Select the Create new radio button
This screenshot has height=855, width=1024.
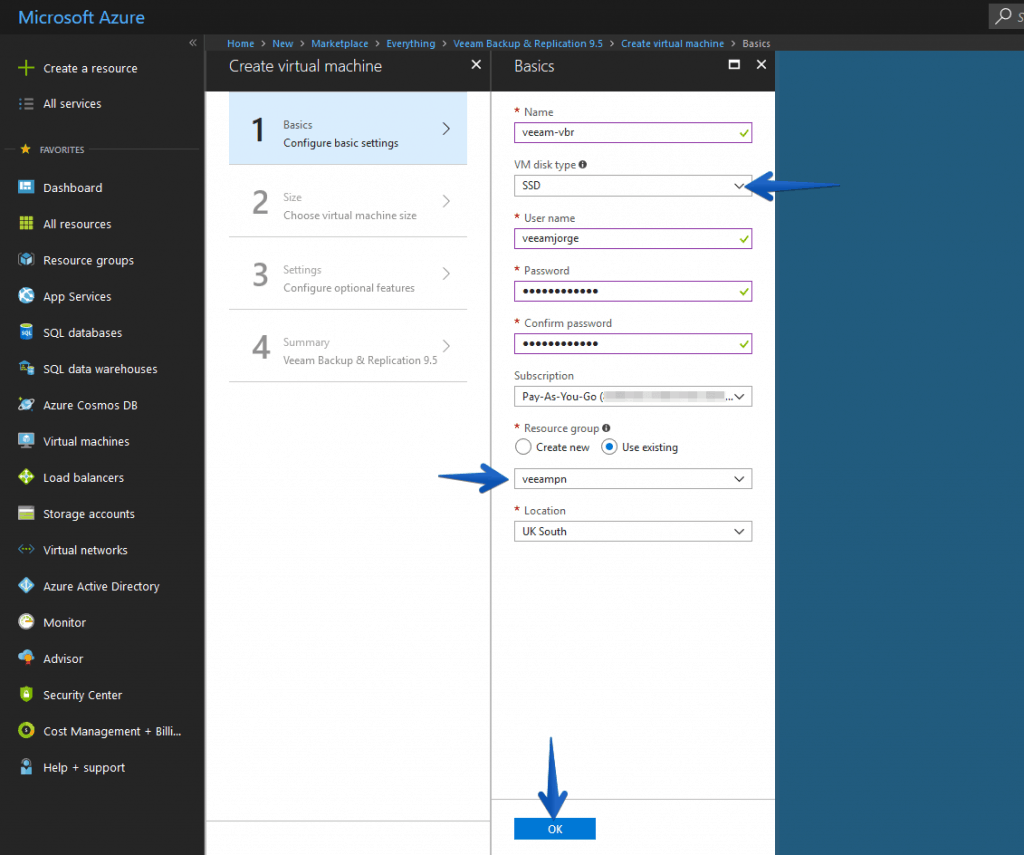pos(523,447)
